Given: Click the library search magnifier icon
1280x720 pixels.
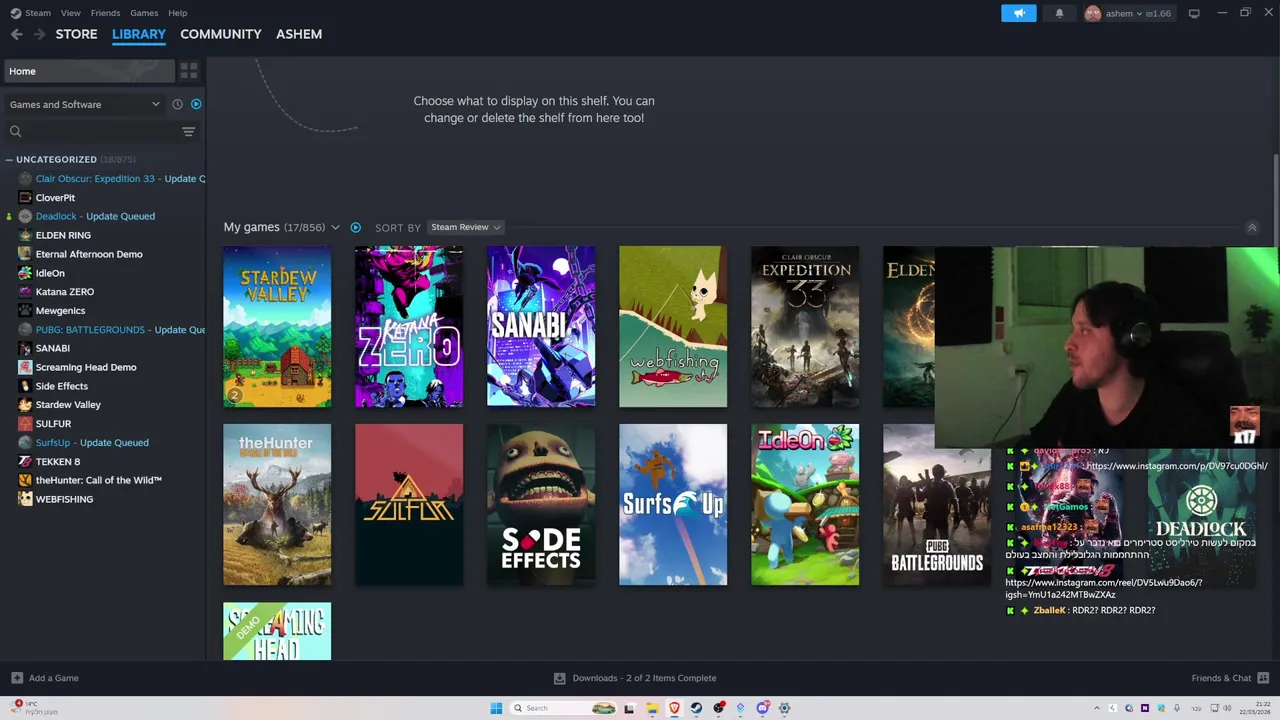Looking at the screenshot, I should pyautogui.click(x=15, y=131).
